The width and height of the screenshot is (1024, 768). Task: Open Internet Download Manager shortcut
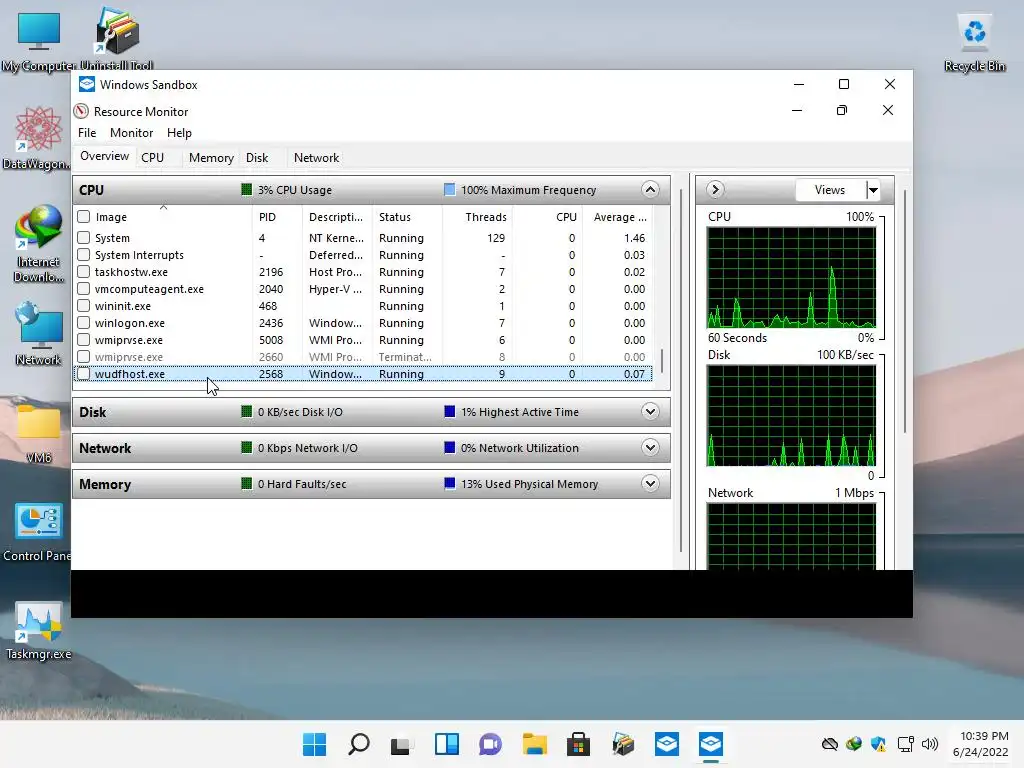pyautogui.click(x=39, y=244)
